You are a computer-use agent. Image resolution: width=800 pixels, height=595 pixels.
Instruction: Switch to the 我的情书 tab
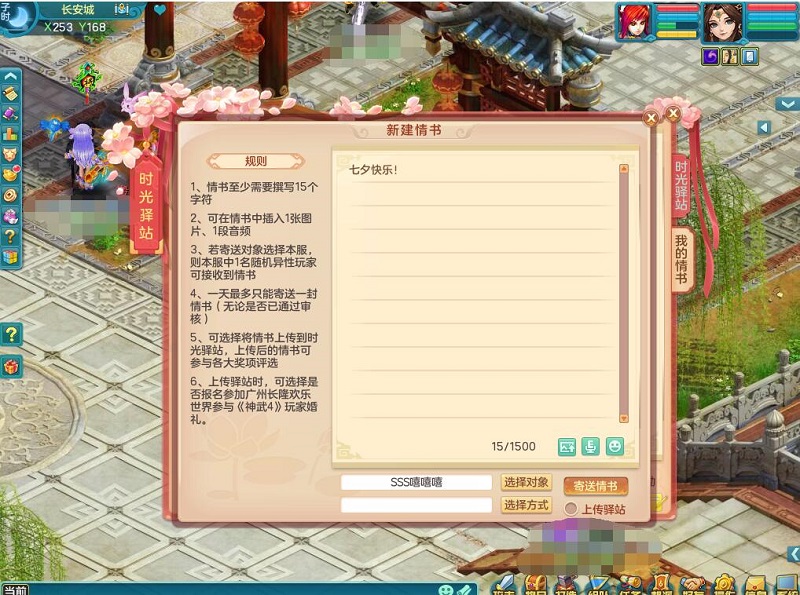pyautogui.click(x=682, y=259)
